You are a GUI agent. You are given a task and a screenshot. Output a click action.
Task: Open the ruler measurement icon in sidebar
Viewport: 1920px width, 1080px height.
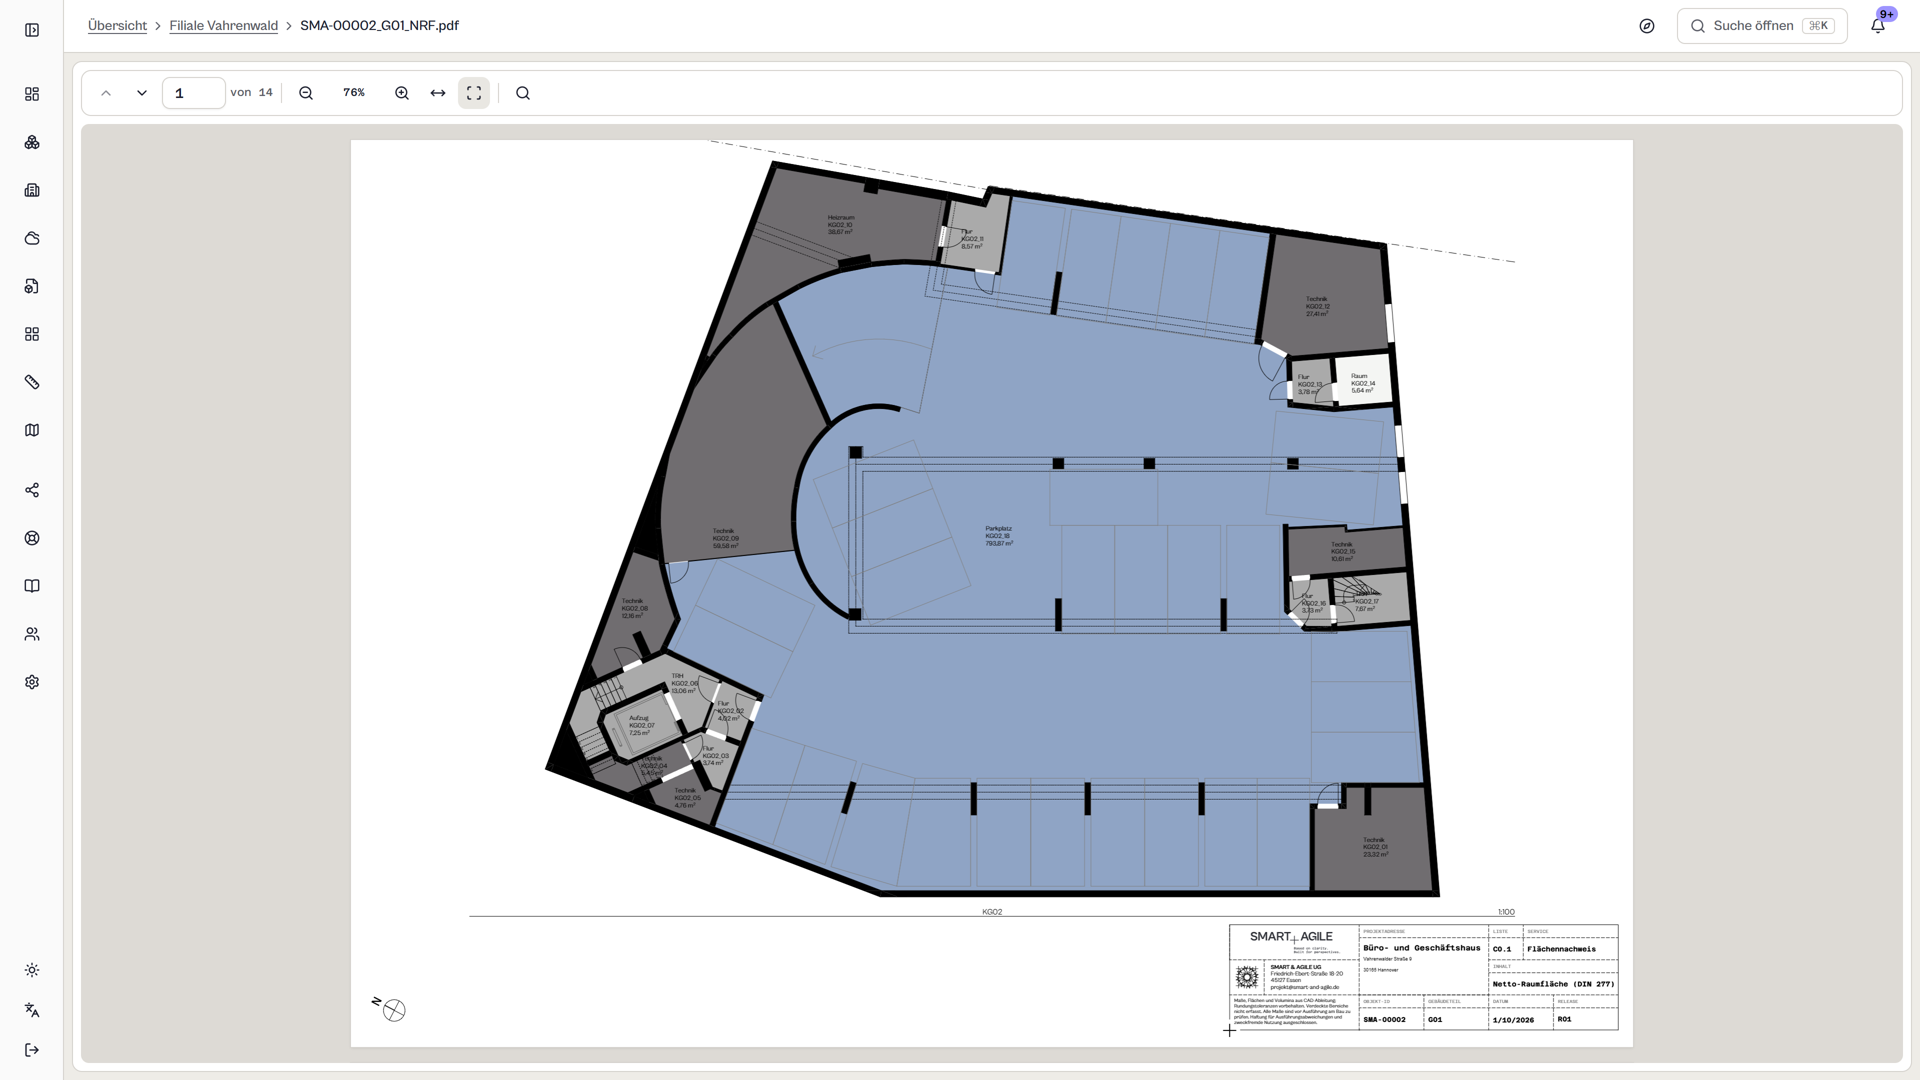32,382
